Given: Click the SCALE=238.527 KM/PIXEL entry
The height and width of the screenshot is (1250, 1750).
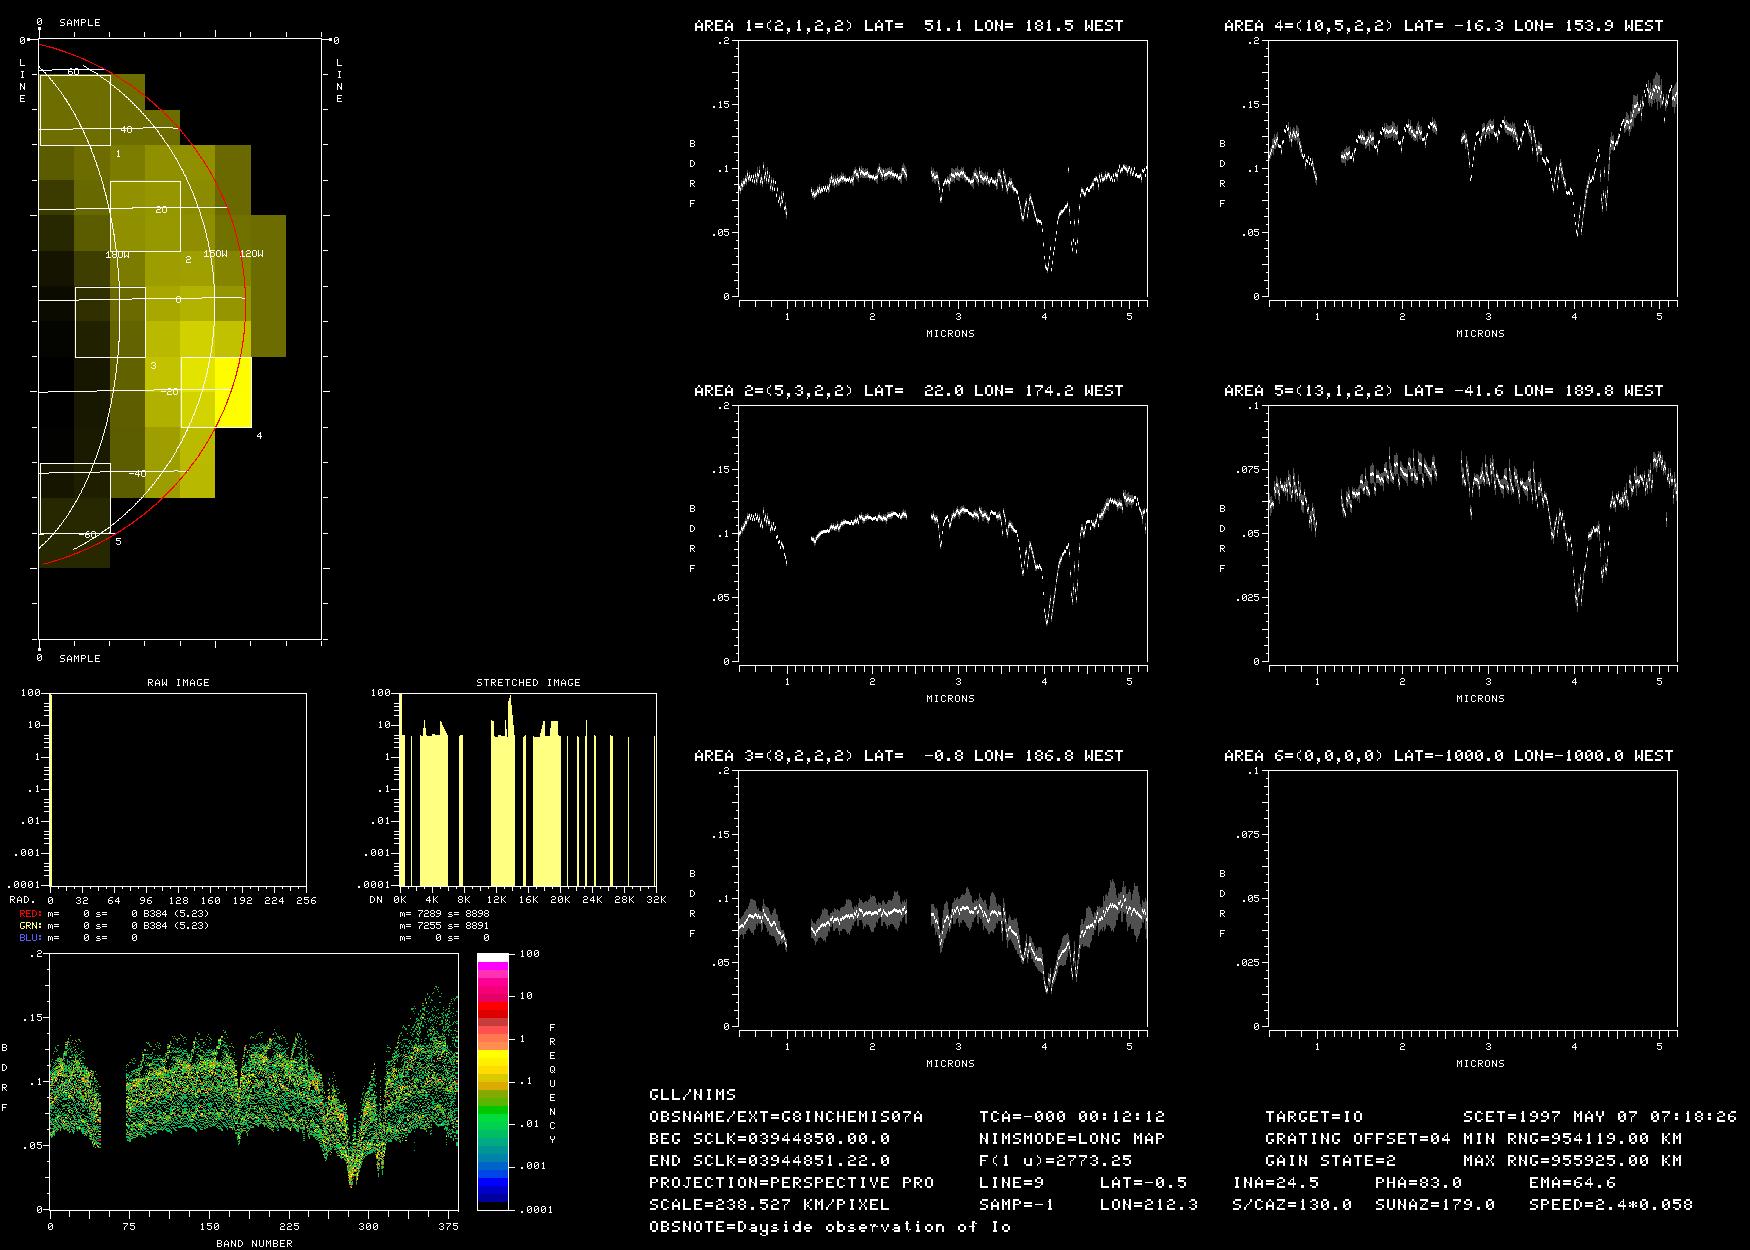Looking at the screenshot, I should point(769,1205).
